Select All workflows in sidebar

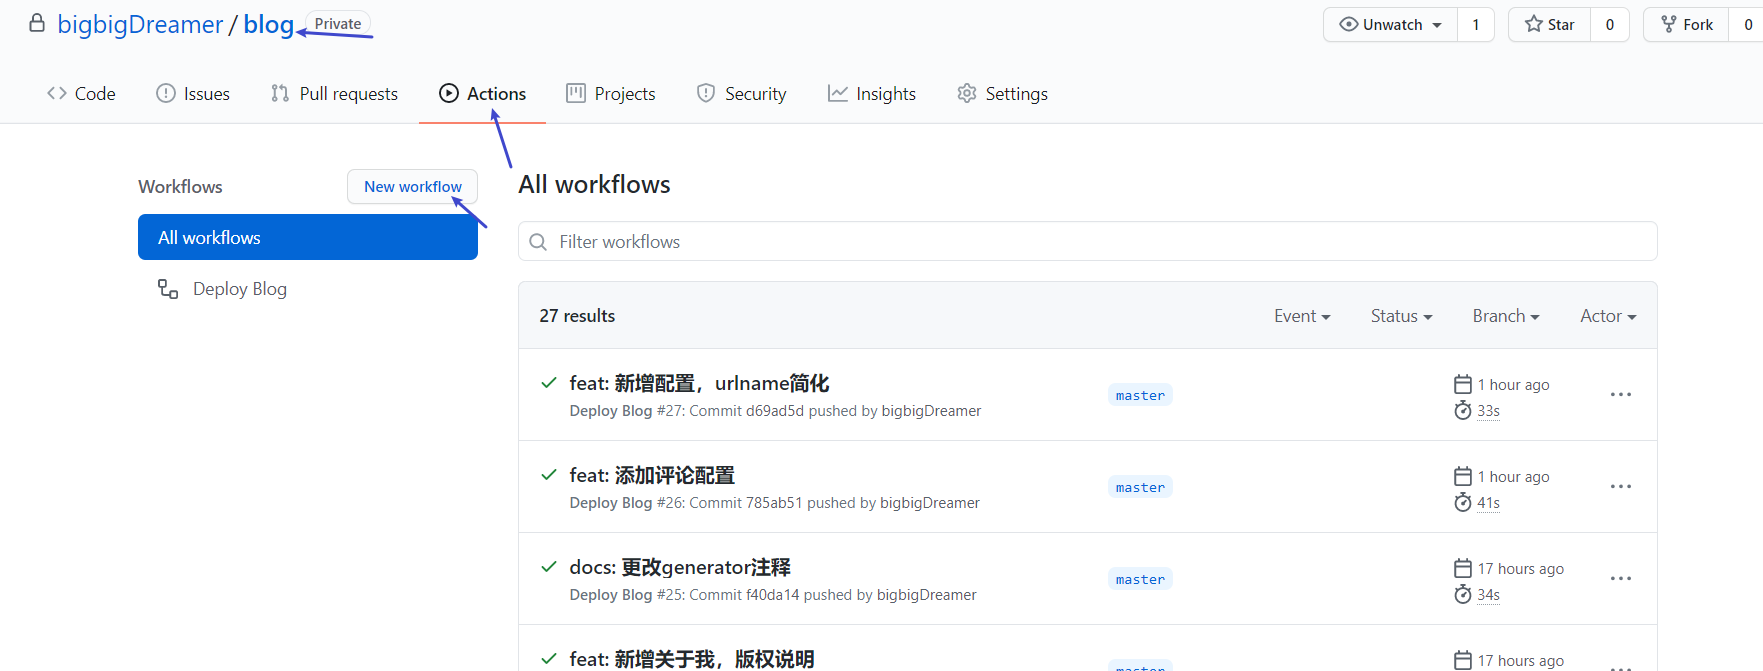click(x=308, y=237)
